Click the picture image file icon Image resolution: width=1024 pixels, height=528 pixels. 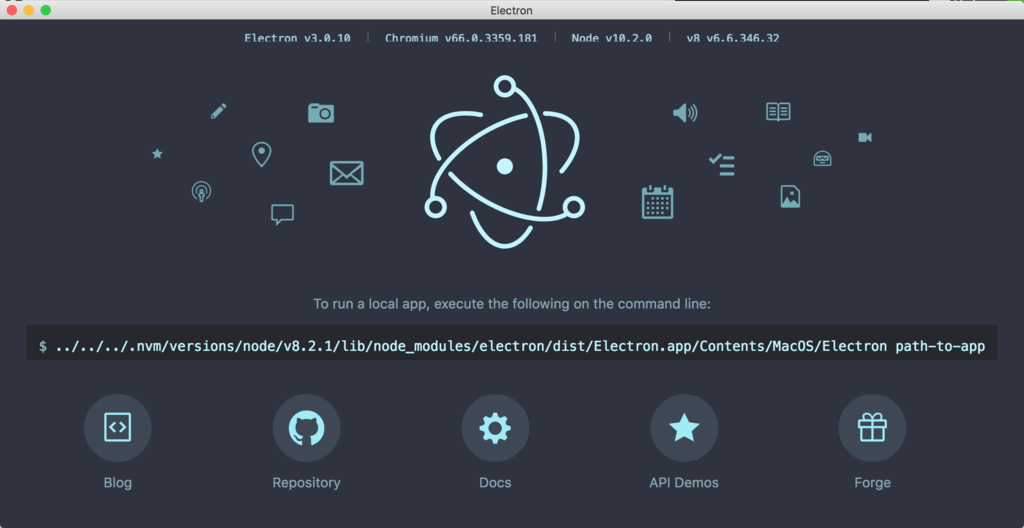(x=790, y=196)
